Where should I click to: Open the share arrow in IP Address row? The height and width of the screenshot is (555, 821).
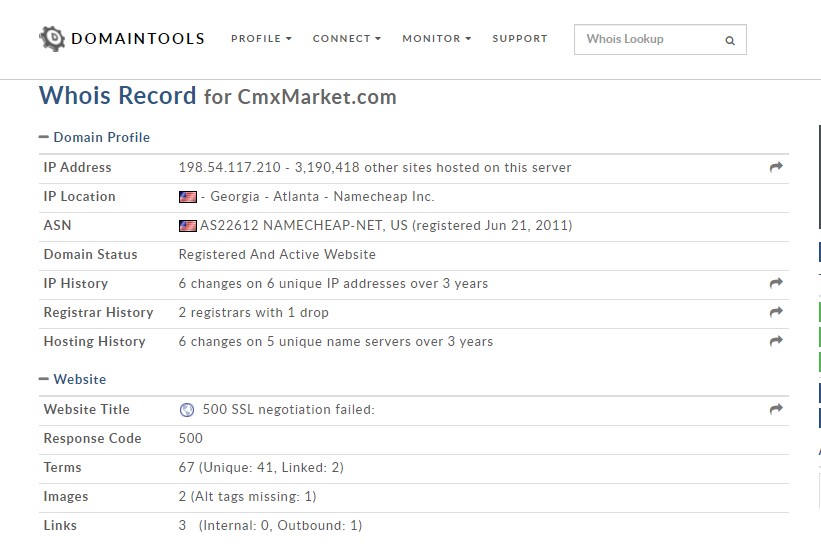point(776,167)
